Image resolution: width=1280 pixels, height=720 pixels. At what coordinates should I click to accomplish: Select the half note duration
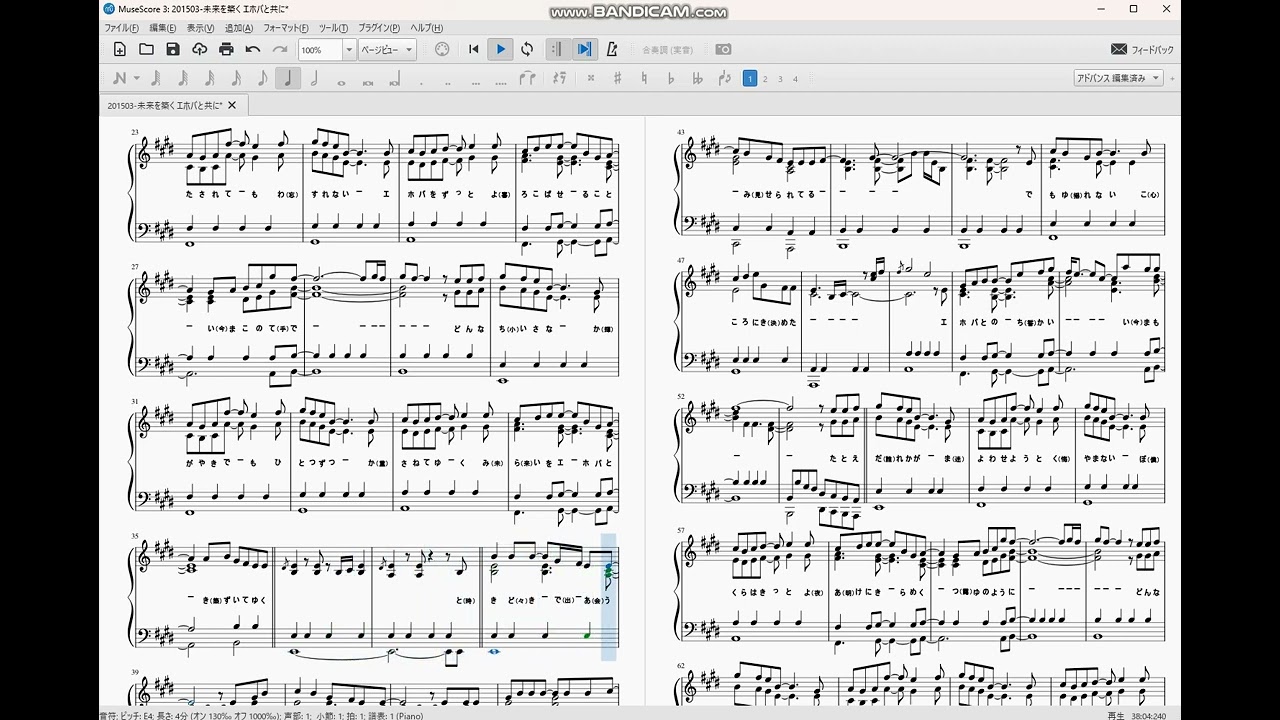pyautogui.click(x=314, y=78)
